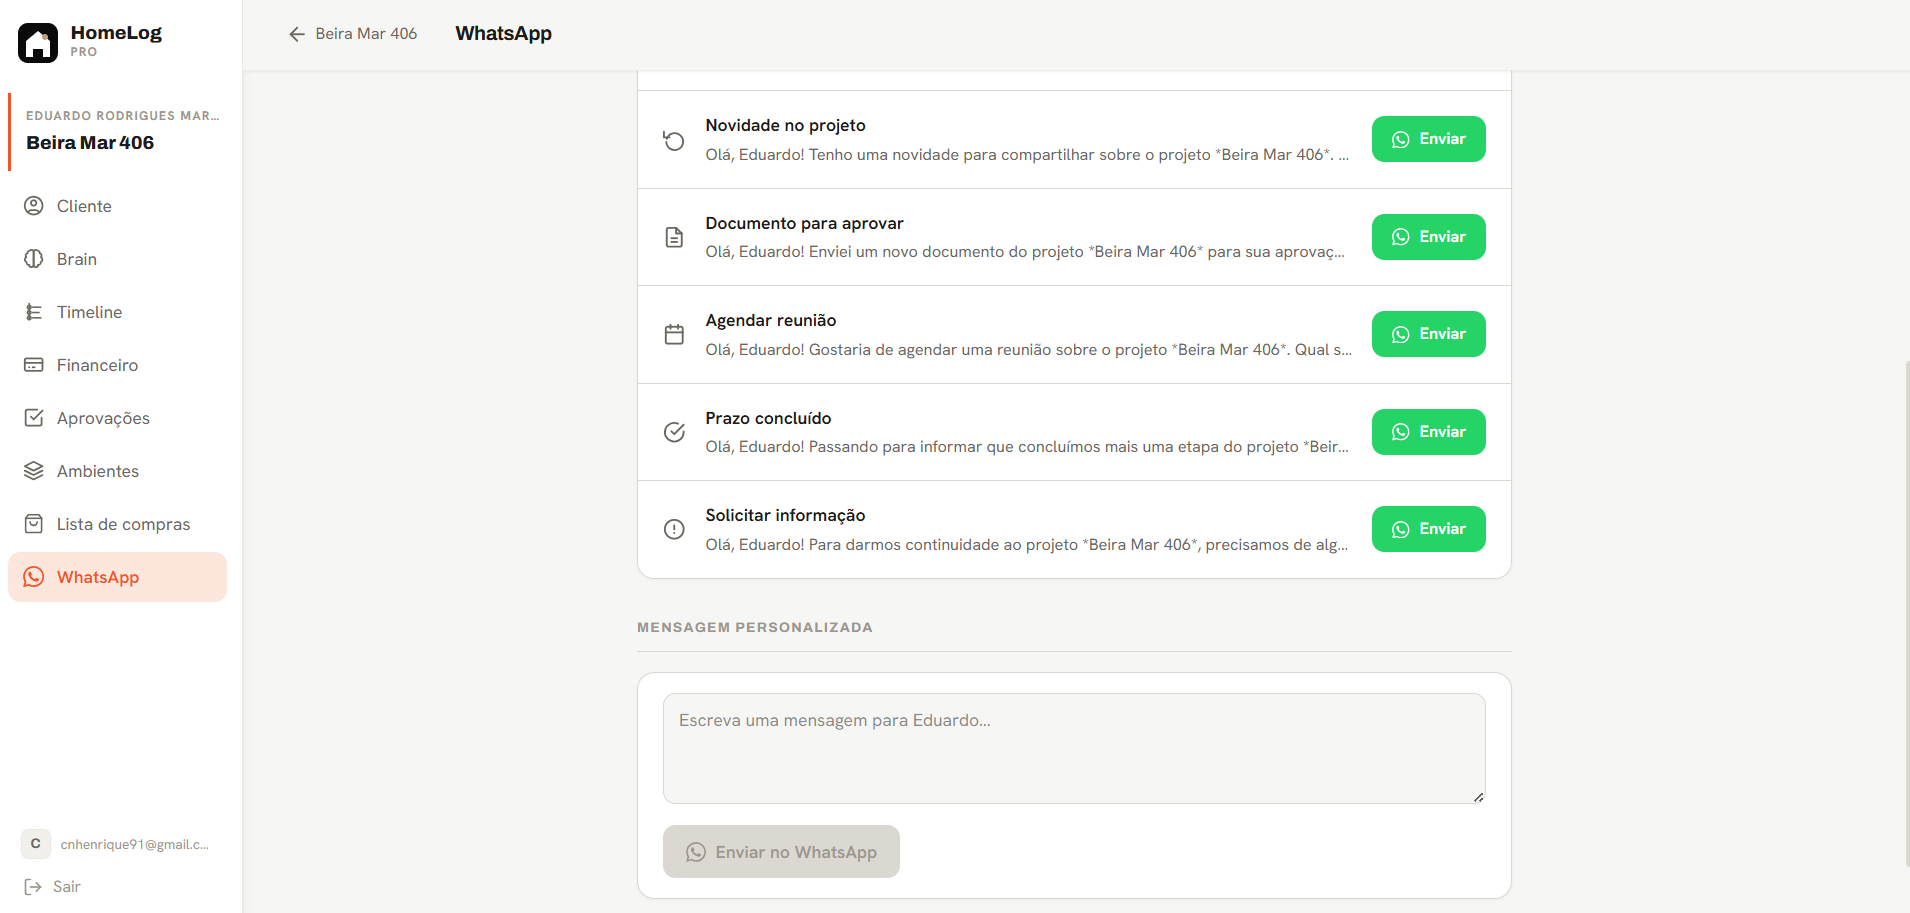The width and height of the screenshot is (1910, 913).
Task: Click the Solicitar informação title
Action: click(x=785, y=515)
